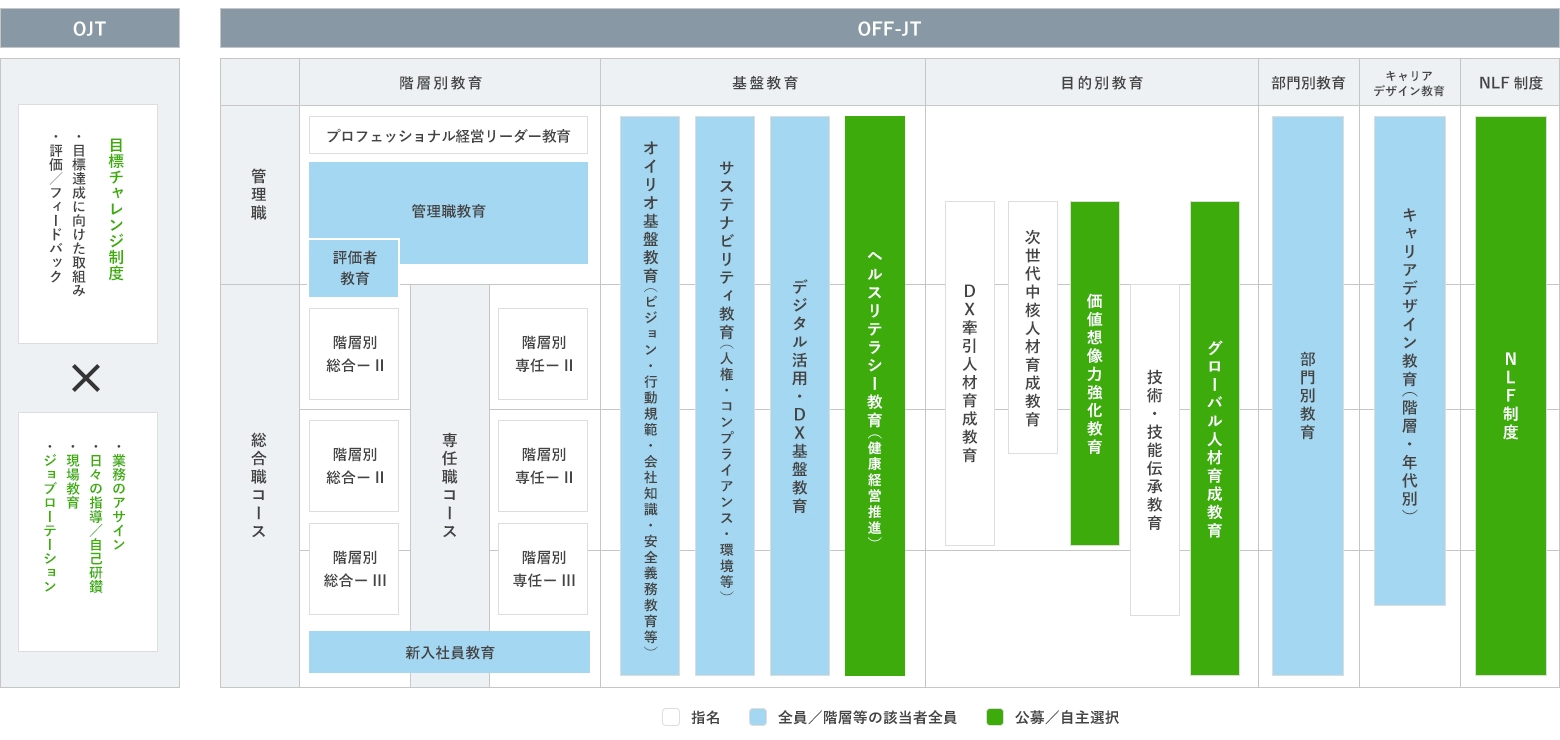Select the OFF-JT header bar
The height and width of the screenshot is (740, 1560).
click(x=888, y=28)
